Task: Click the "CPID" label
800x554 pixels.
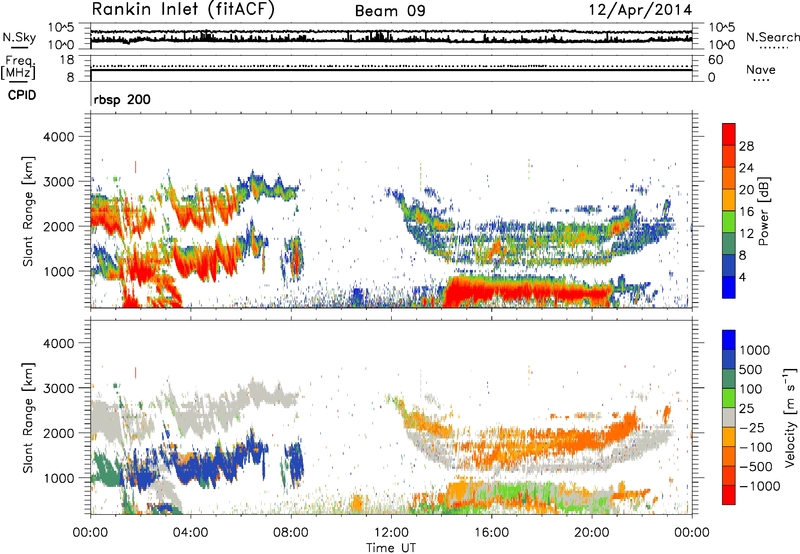Action: click(22, 95)
